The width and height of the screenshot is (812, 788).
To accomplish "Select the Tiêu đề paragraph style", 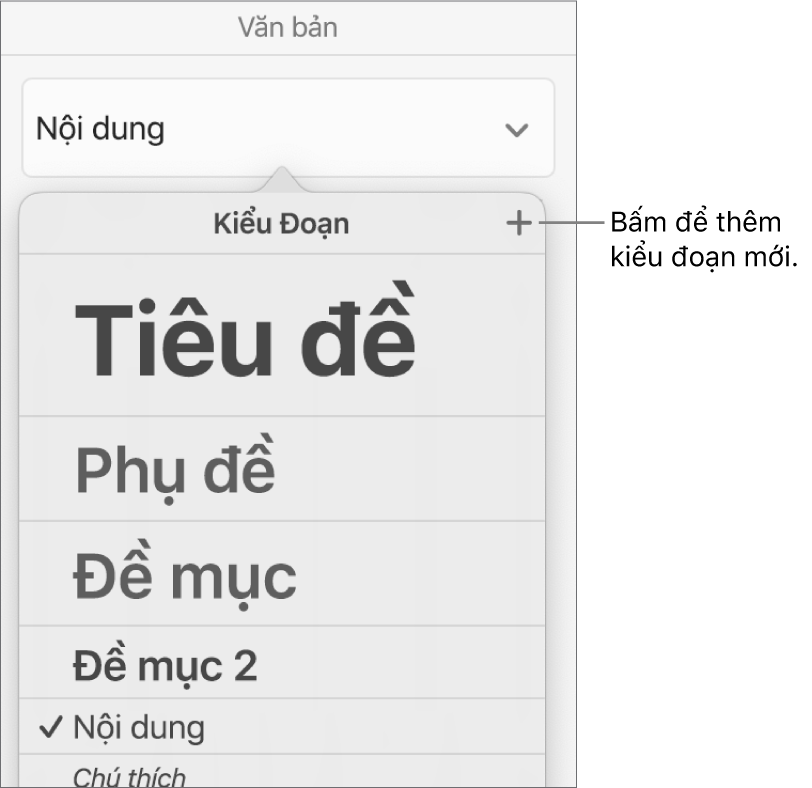I will pos(282,335).
